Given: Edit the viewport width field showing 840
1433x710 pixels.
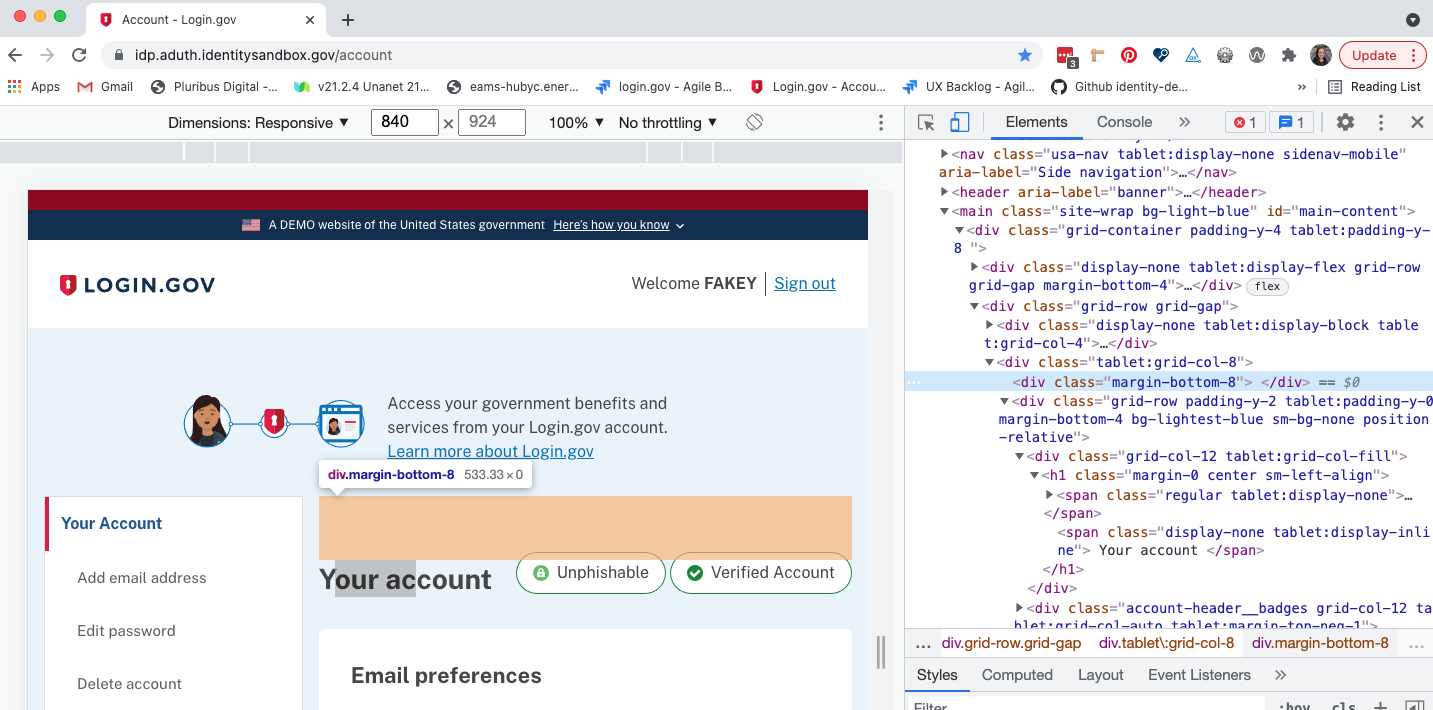Looking at the screenshot, I should tap(405, 122).
